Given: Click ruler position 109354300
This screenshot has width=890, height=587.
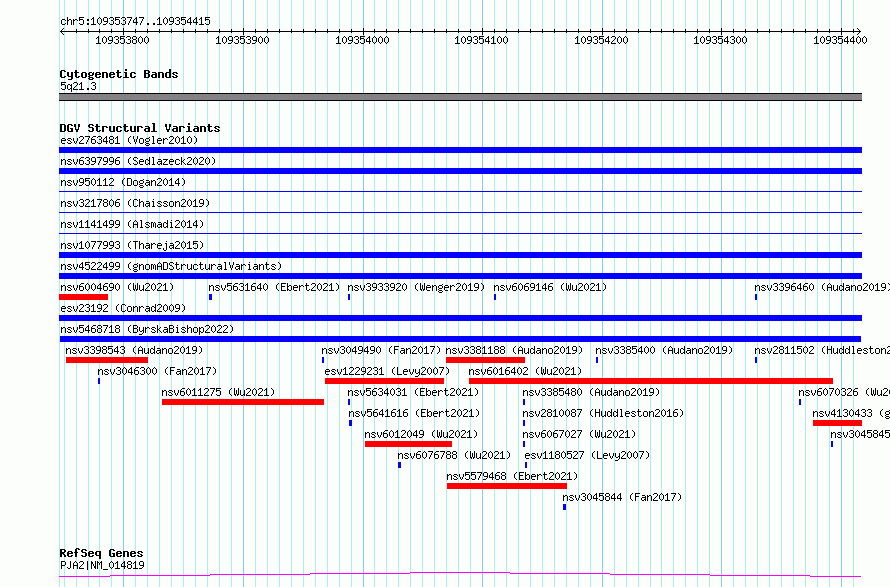Looking at the screenshot, I should pyautogui.click(x=720, y=40).
